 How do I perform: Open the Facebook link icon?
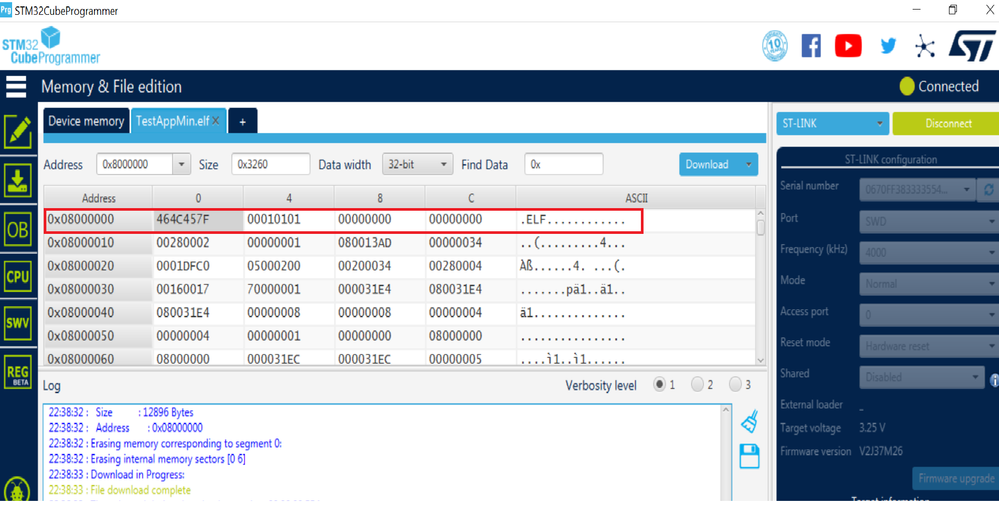[x=811, y=46]
